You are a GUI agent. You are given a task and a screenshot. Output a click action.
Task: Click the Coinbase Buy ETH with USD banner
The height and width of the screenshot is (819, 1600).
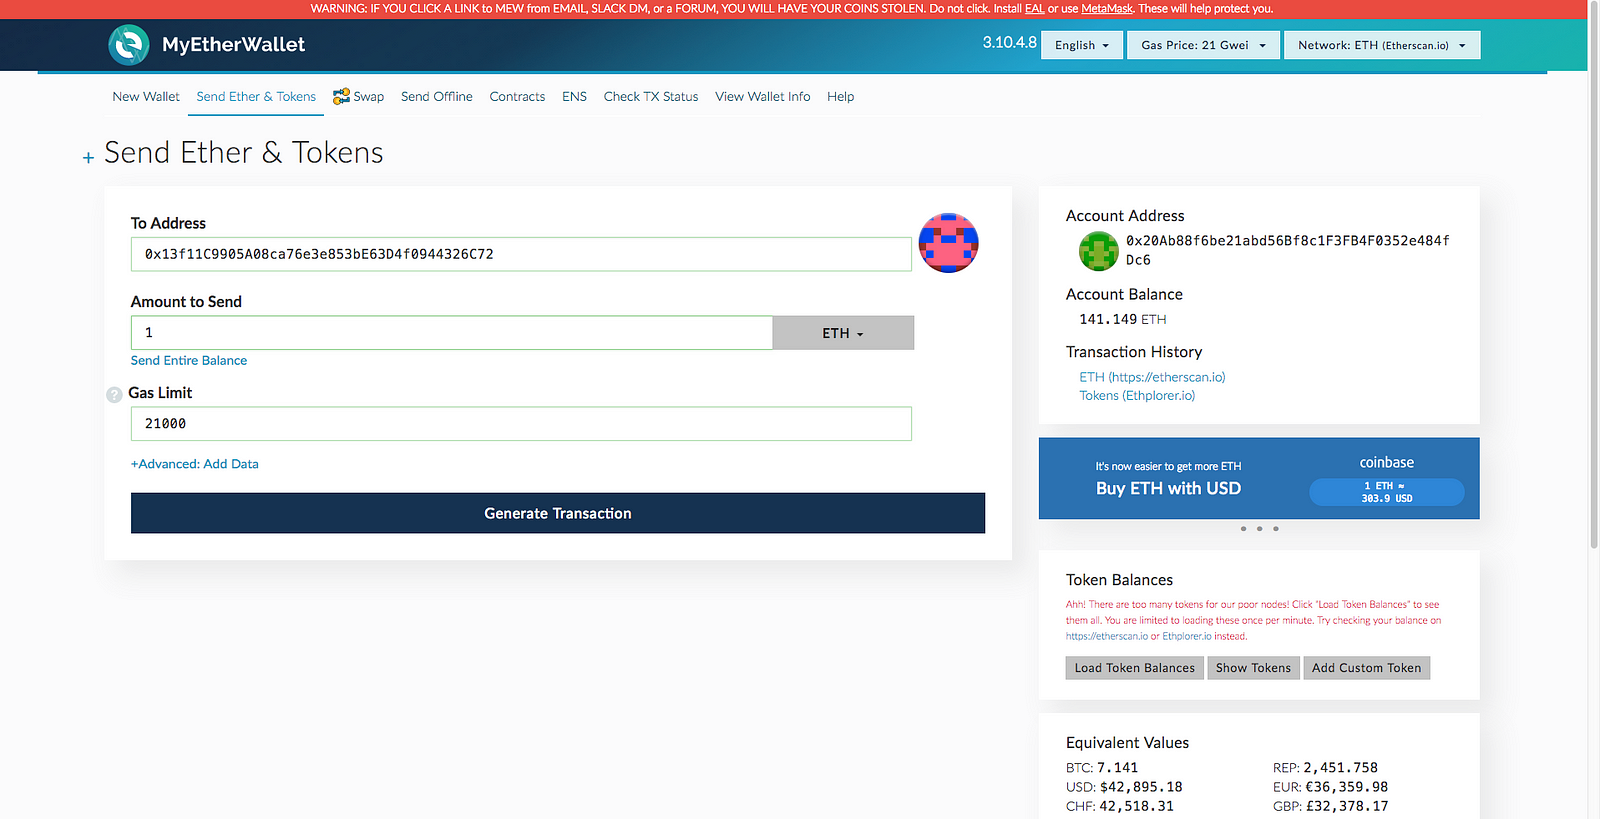tap(1259, 478)
